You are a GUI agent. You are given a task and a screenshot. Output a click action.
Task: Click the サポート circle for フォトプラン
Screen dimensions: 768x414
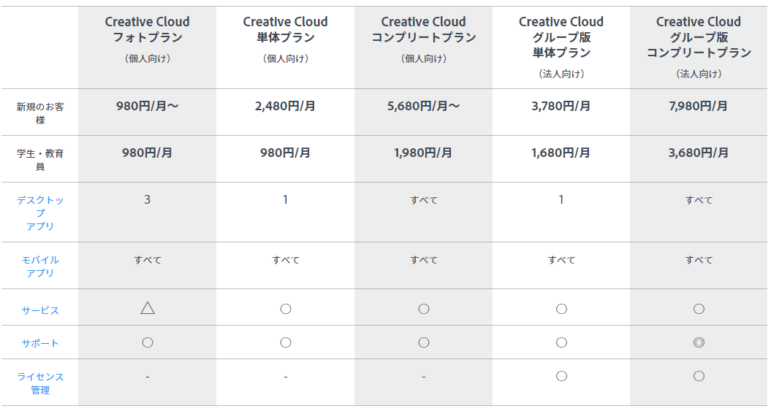(147, 342)
